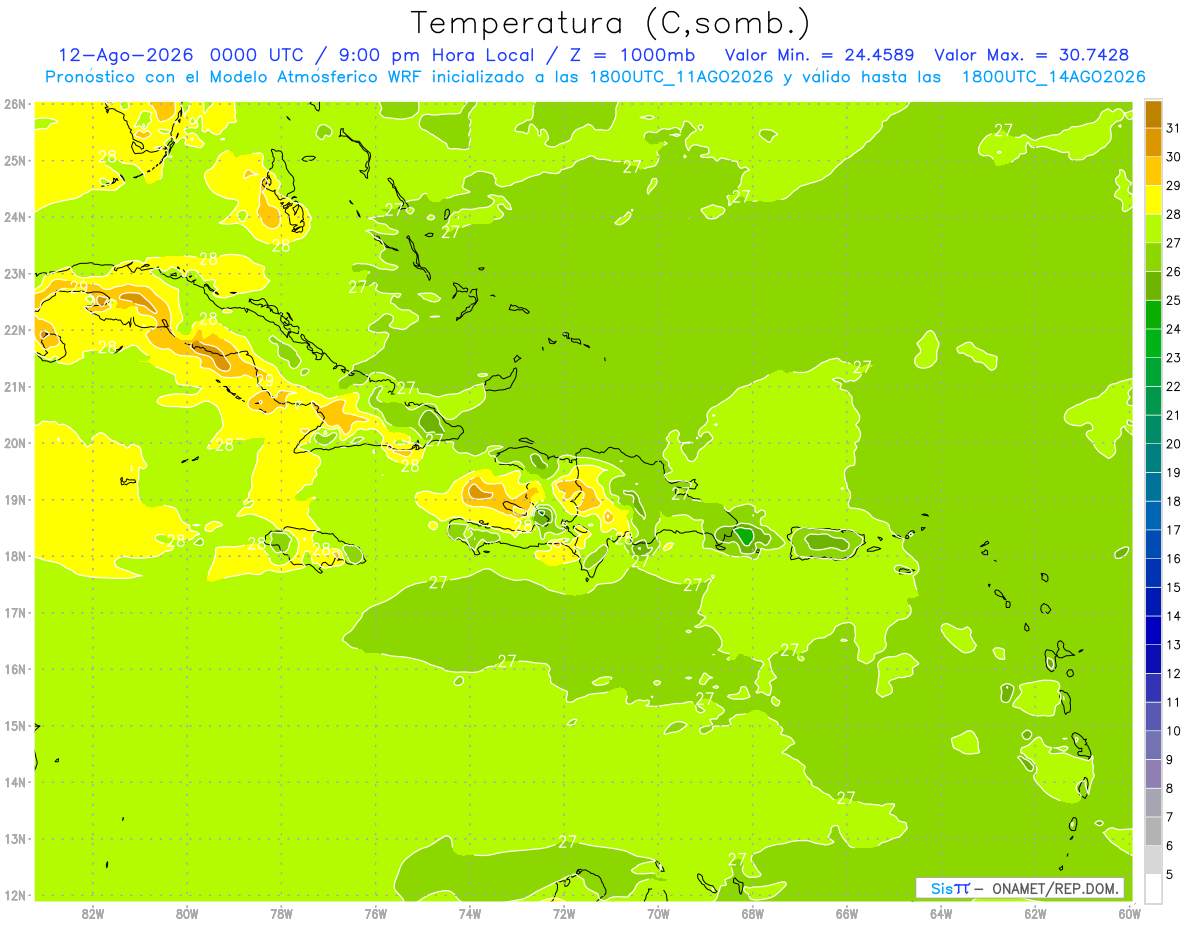The width and height of the screenshot is (1200, 927).
Task: Click the "60W" longitude axis label
Action: pos(1130,913)
